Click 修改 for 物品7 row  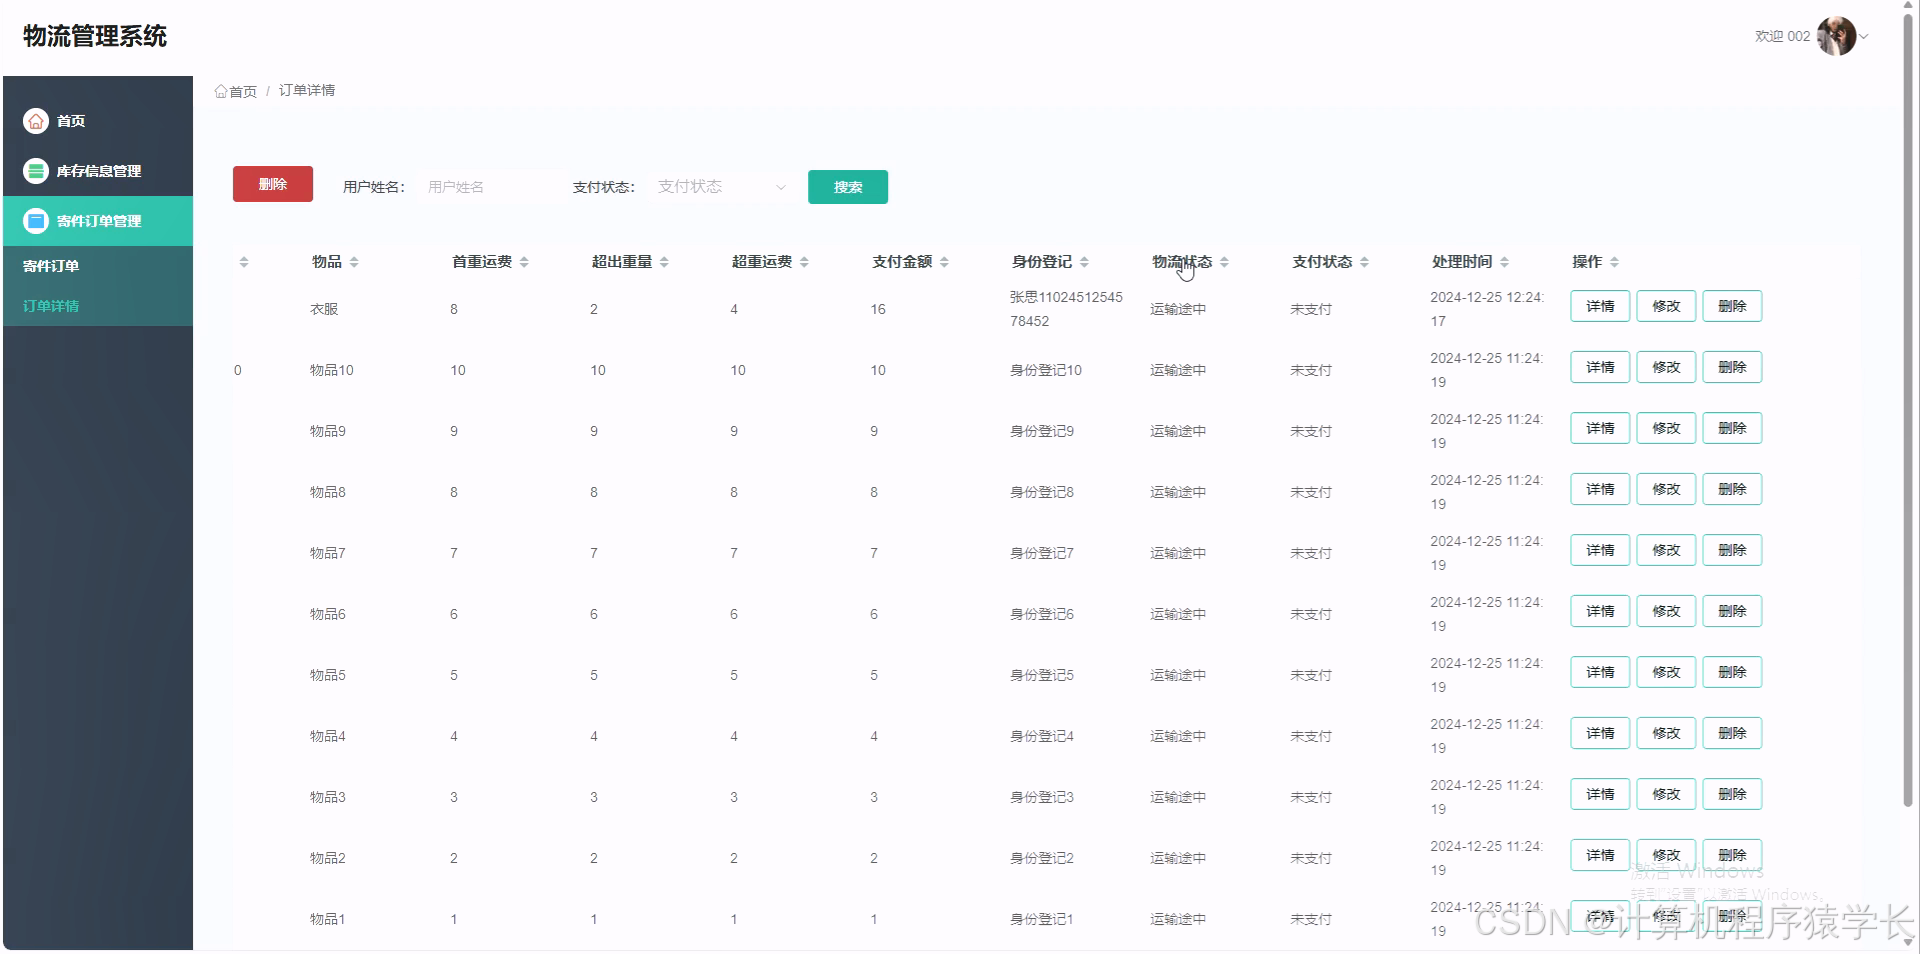pyautogui.click(x=1666, y=550)
